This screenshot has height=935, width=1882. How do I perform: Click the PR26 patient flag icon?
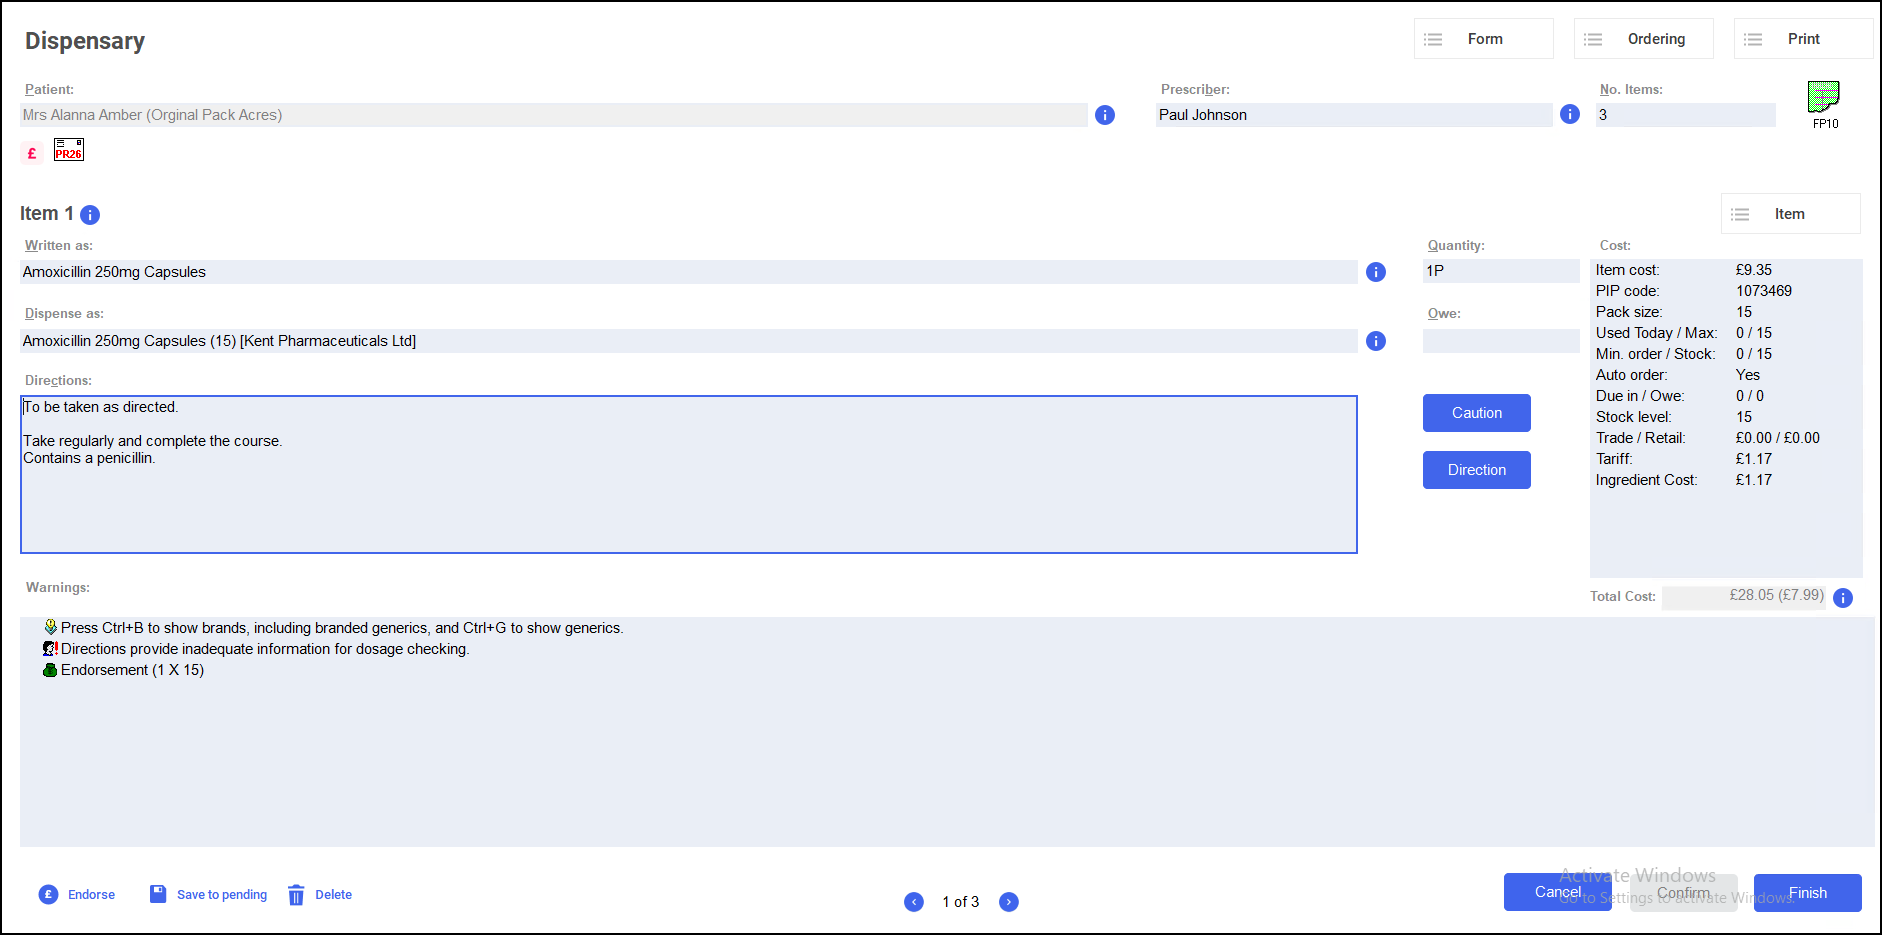(x=69, y=150)
